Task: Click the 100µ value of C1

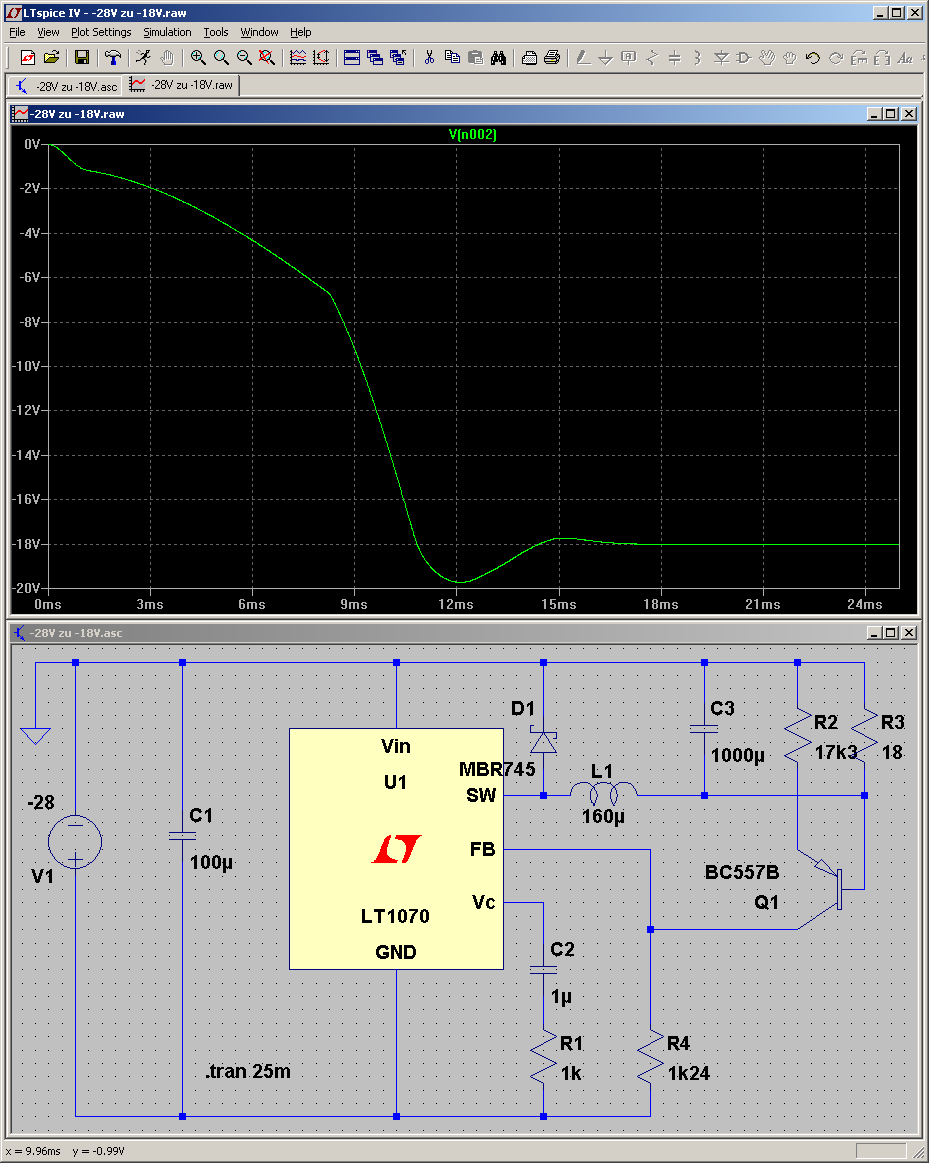Action: click(211, 863)
